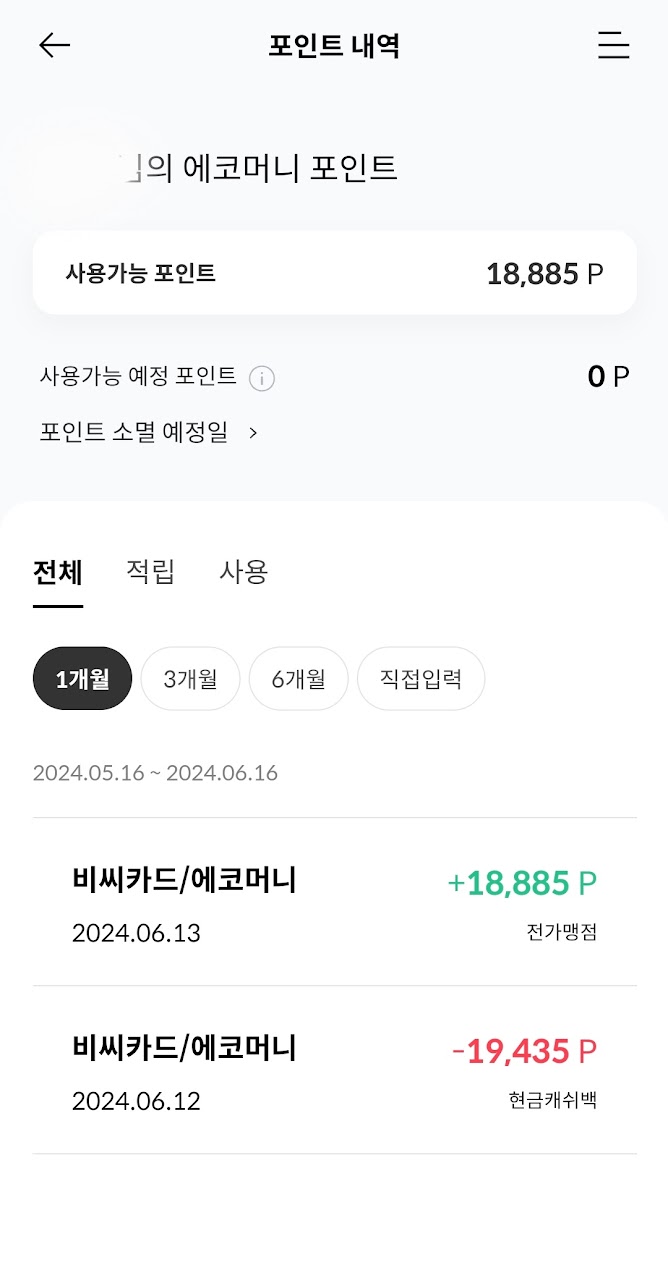The image size is (668, 1278).
Task: Open the filter menu at top right
Action: [x=613, y=46]
